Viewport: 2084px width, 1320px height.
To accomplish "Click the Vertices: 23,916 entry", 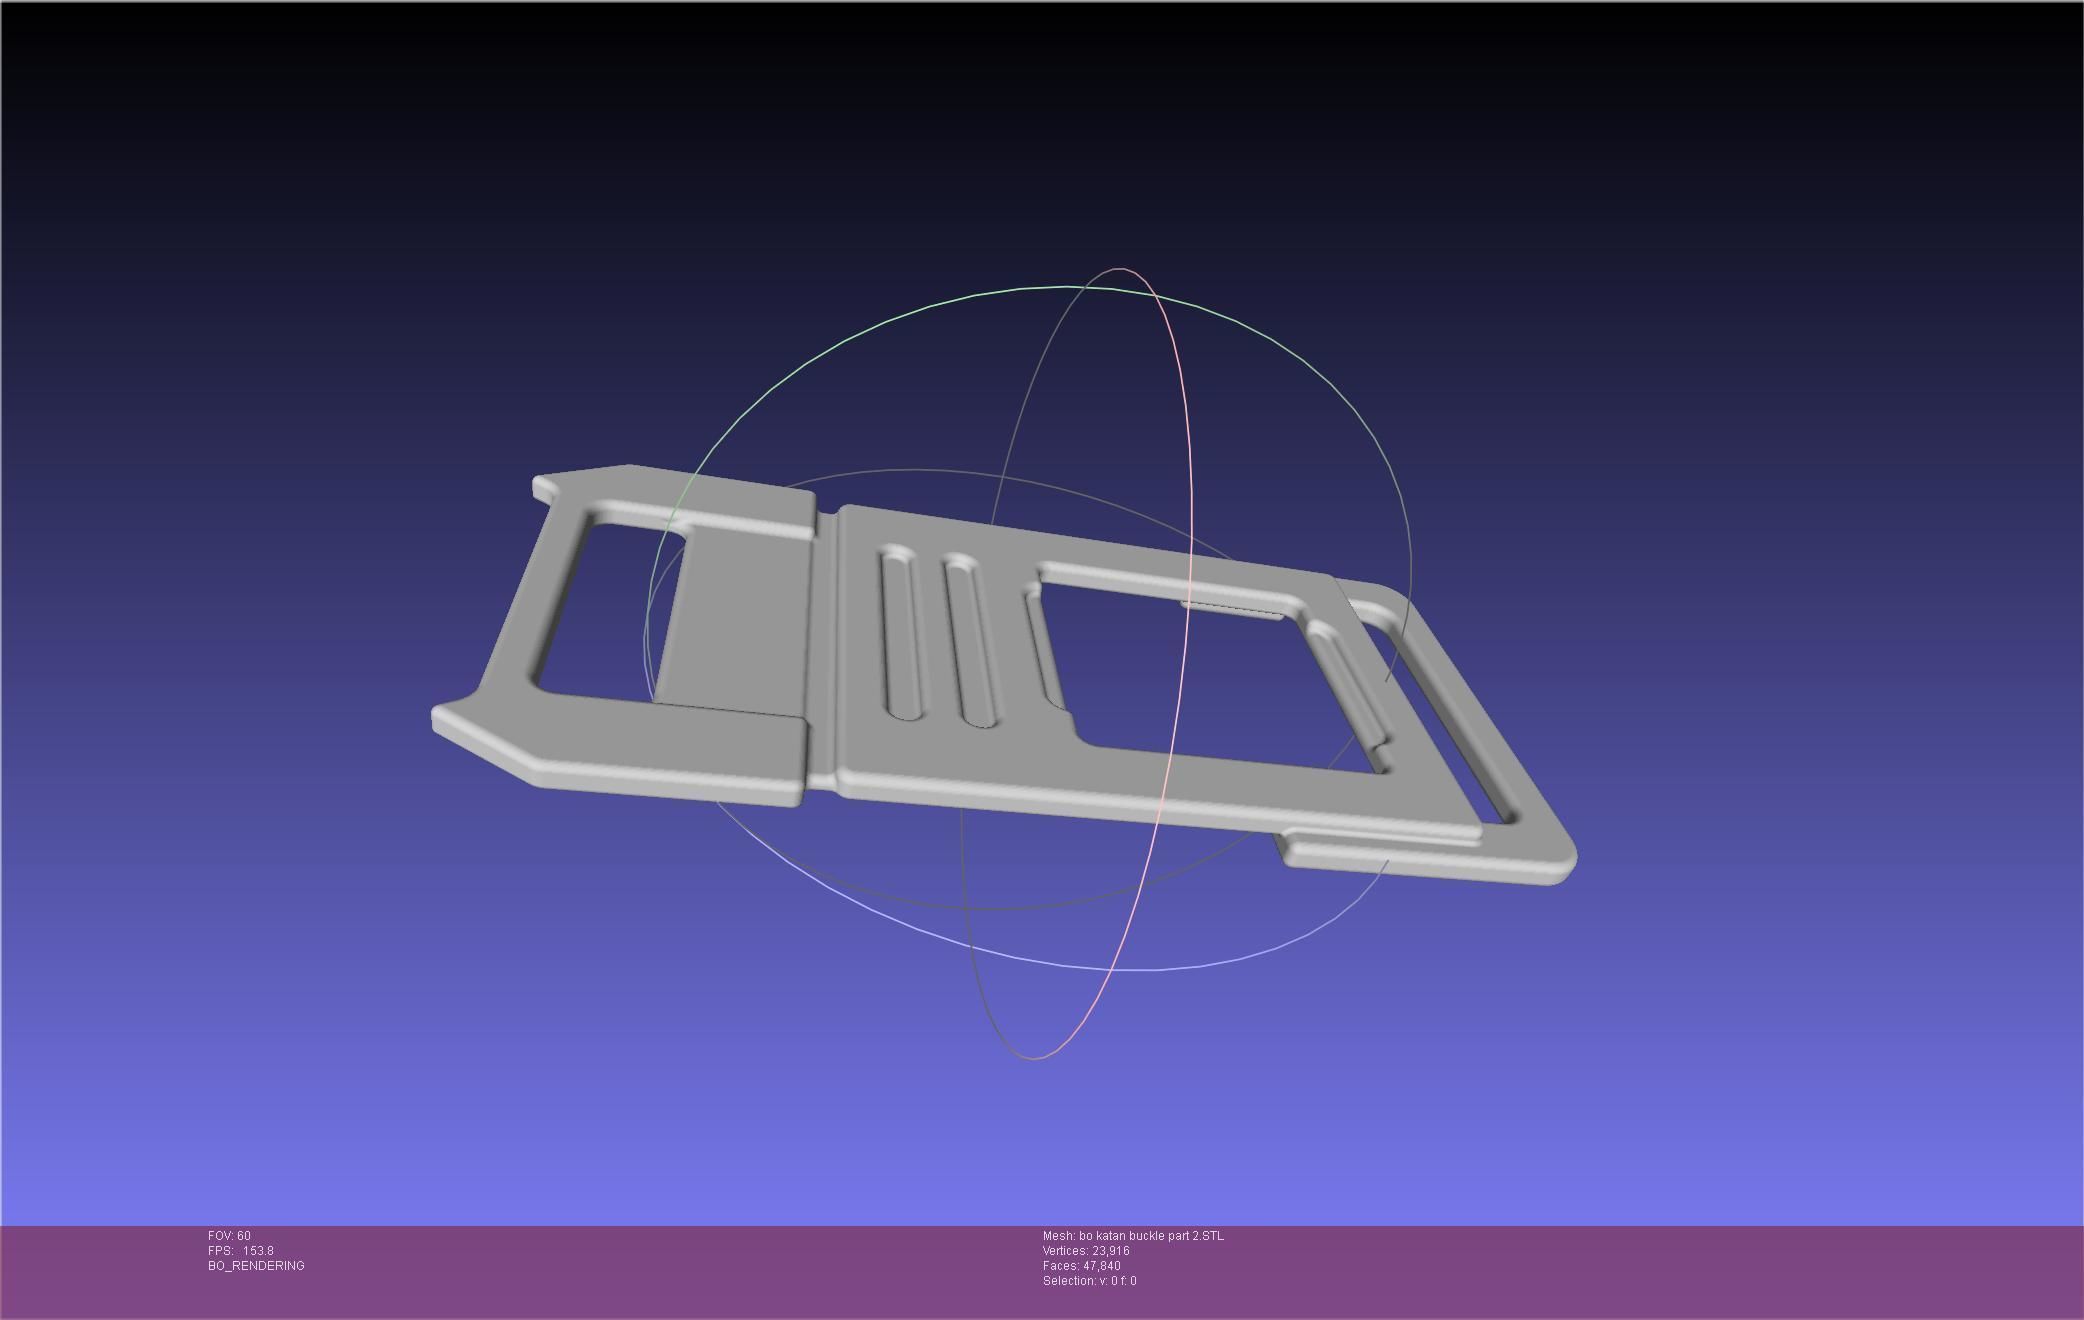I will click(x=1086, y=1251).
